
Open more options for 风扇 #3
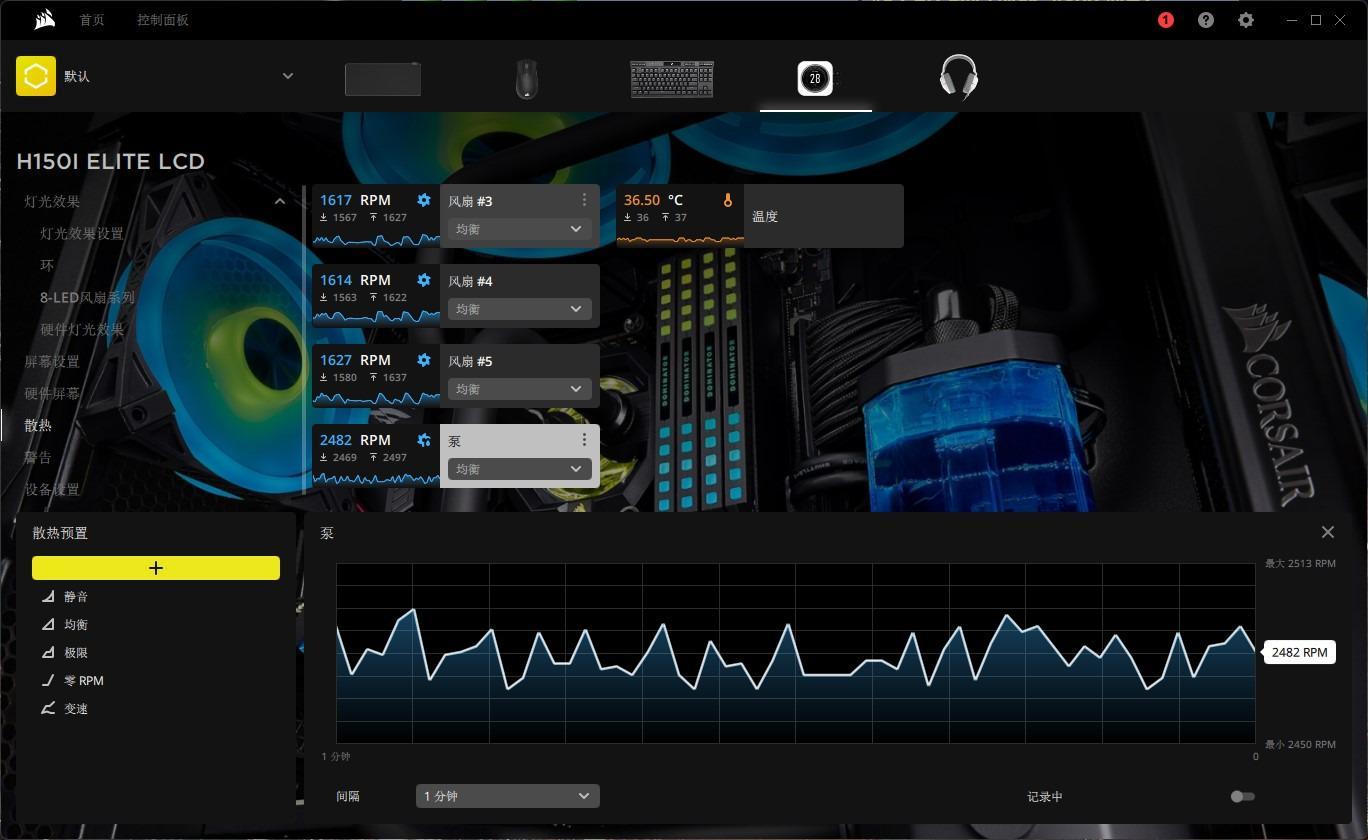[x=584, y=200]
